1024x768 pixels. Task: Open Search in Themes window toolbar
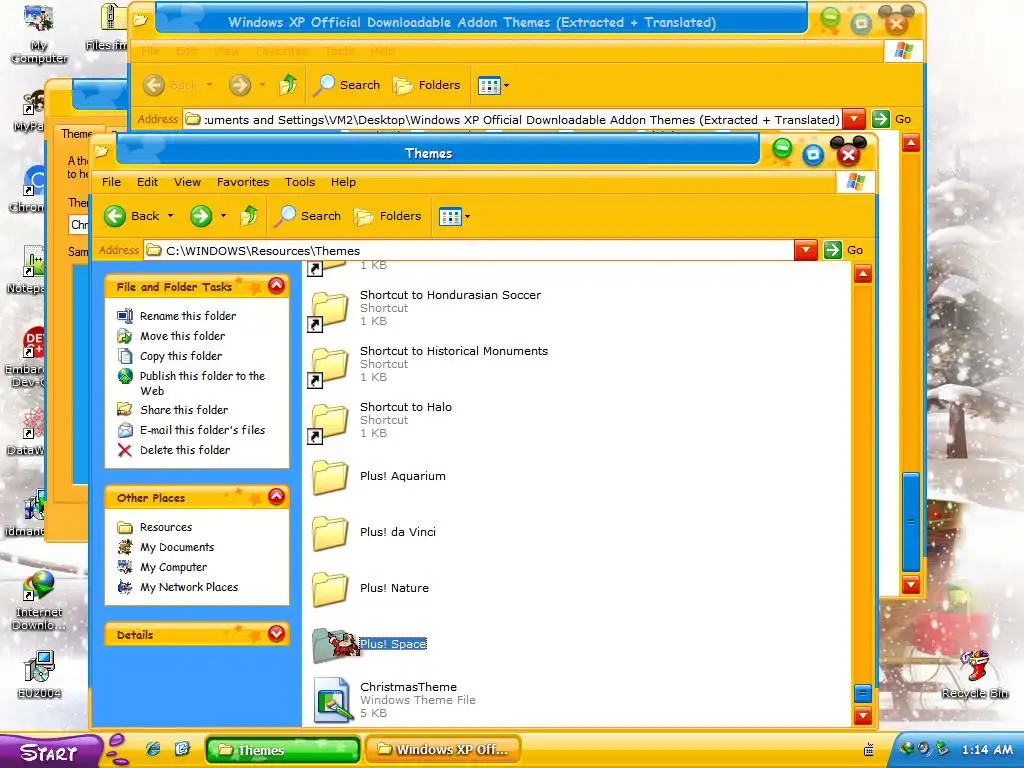(308, 216)
